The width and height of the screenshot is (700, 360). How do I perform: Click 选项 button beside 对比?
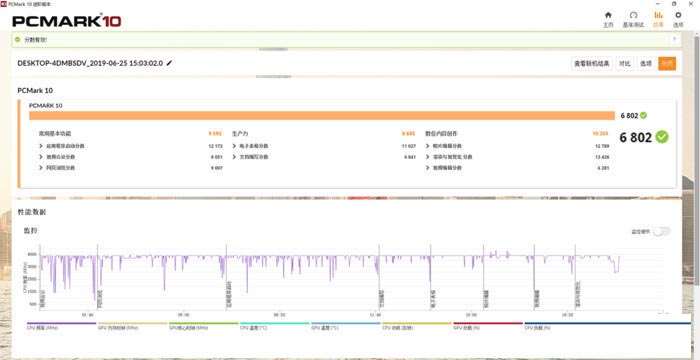click(646, 63)
